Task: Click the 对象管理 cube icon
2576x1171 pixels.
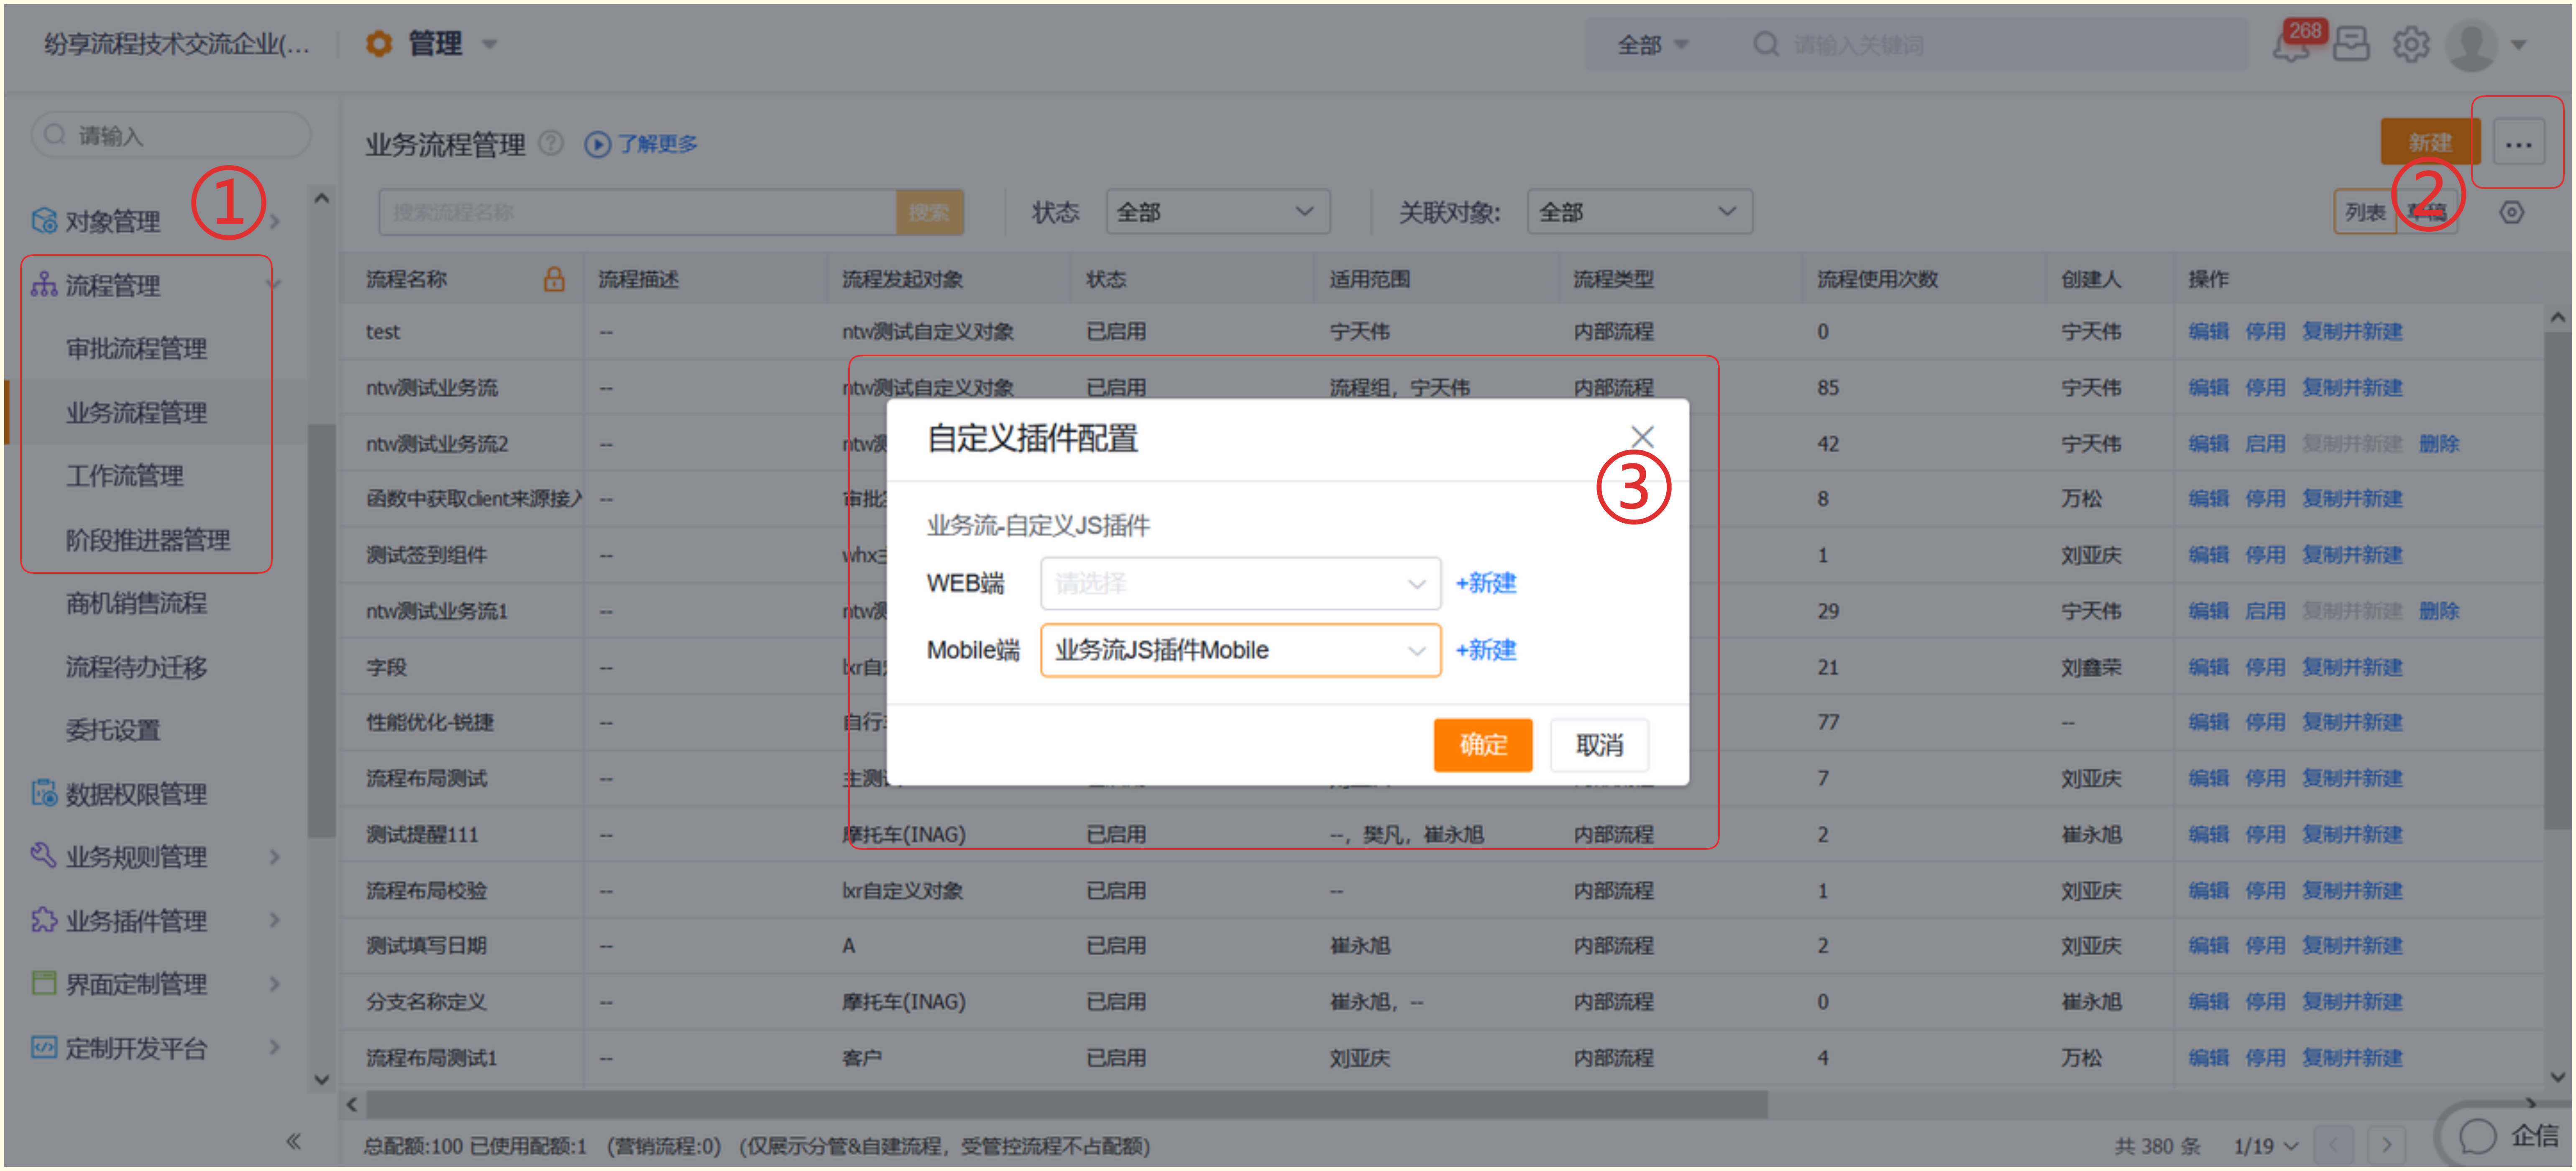Action: point(44,221)
